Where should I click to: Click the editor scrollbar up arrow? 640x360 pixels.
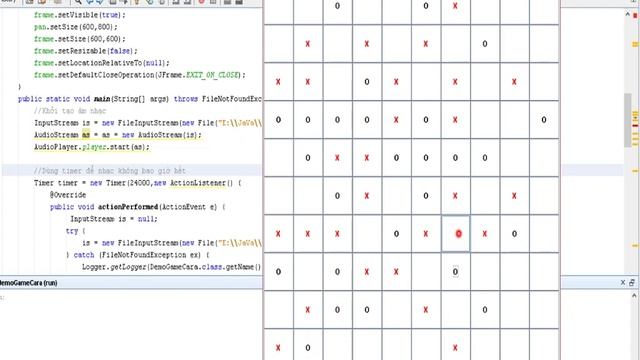click(627, 14)
